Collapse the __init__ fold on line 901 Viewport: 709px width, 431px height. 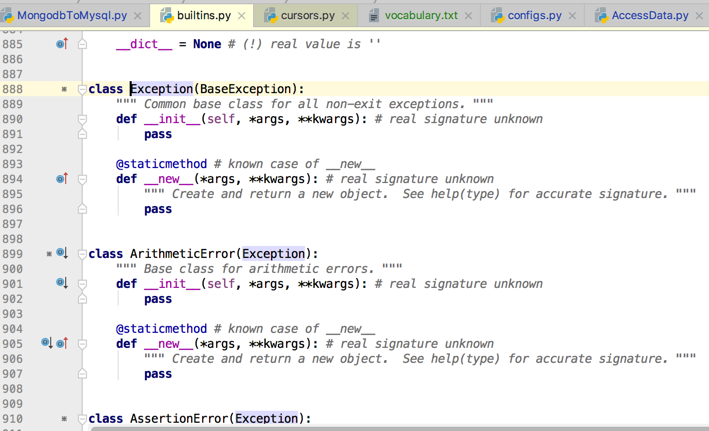coord(82,284)
